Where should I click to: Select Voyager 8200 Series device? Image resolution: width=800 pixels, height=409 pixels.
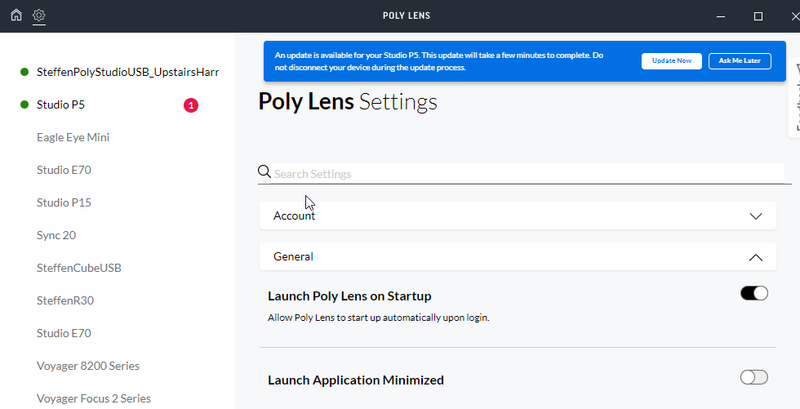[88, 366]
